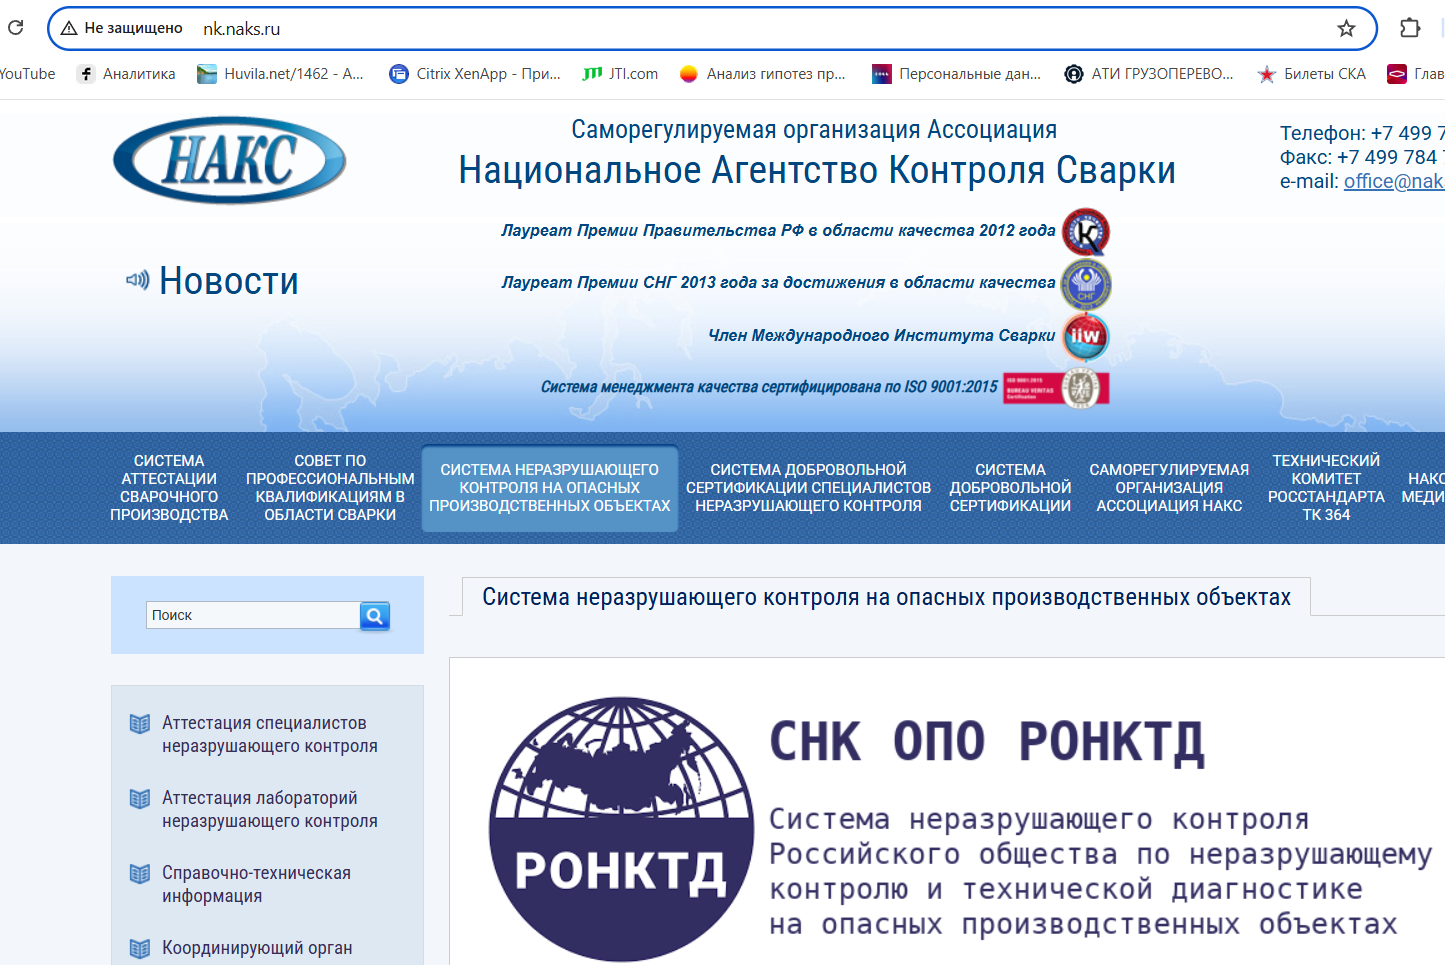Click the IIW member badge icon

click(x=1085, y=336)
